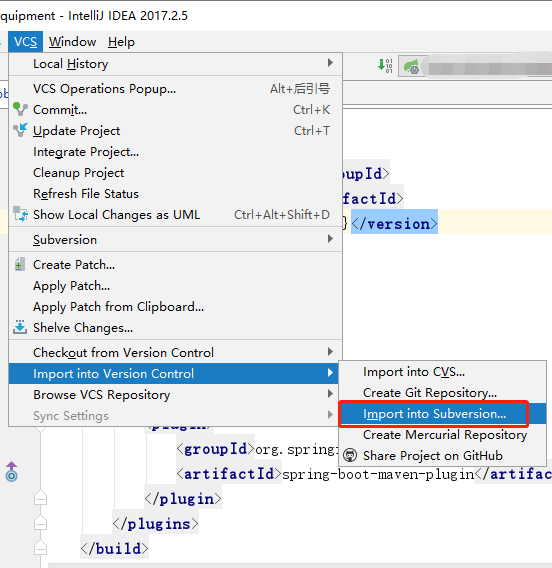The height and width of the screenshot is (568, 552).
Task: Select Apply Patch...
Action: click(x=176, y=286)
